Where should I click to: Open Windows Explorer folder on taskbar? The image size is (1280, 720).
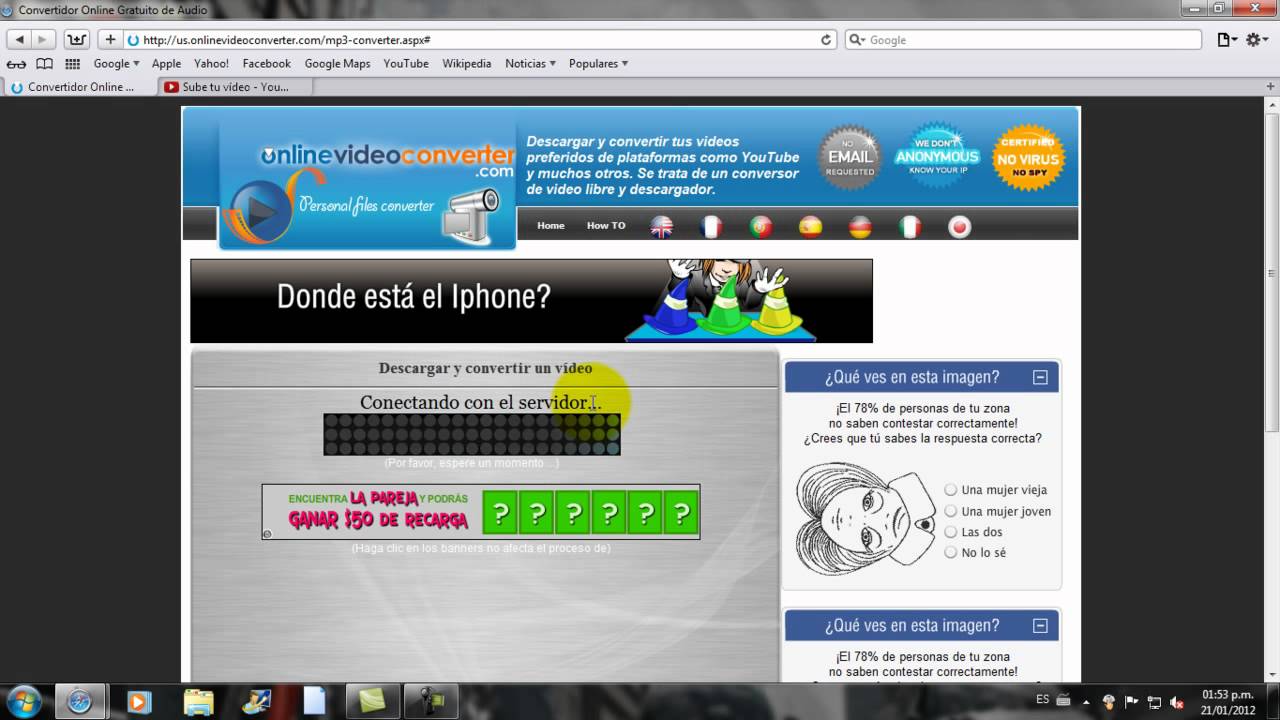pyautogui.click(x=198, y=701)
